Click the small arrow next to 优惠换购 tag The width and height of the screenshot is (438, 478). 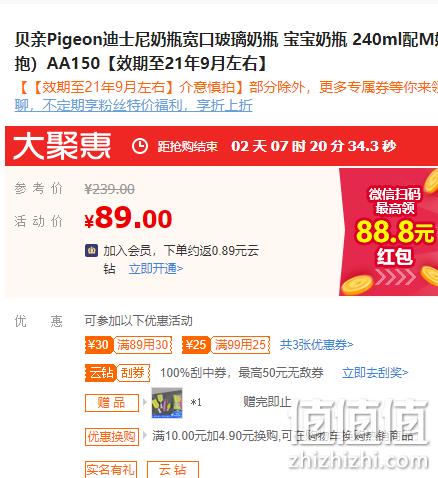coord(144,435)
